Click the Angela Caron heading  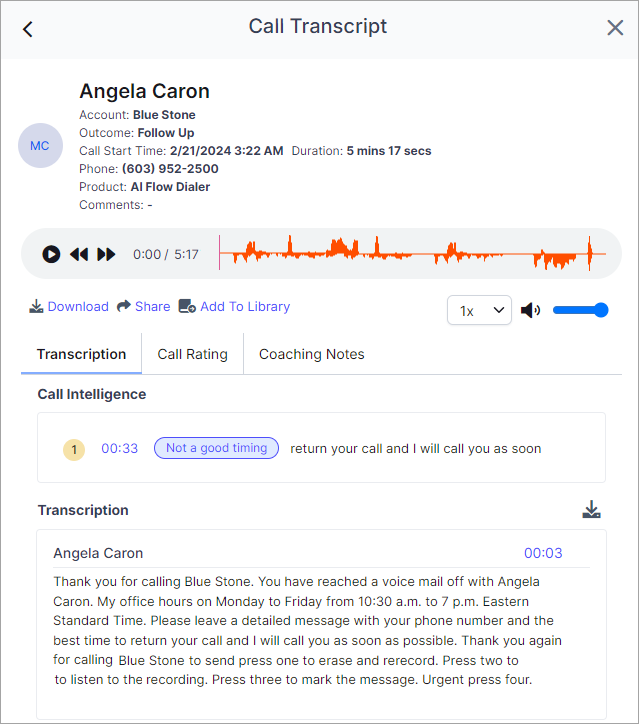coord(145,91)
